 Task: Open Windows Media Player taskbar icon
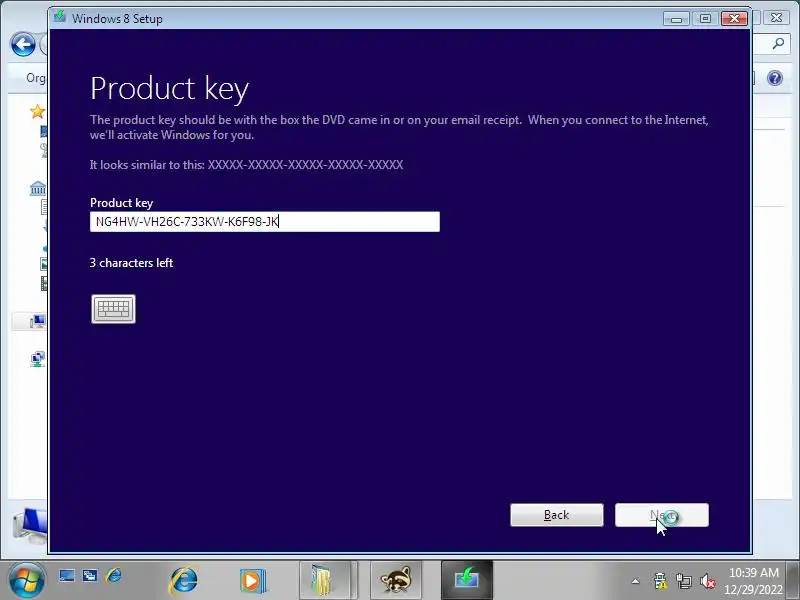tap(253, 581)
